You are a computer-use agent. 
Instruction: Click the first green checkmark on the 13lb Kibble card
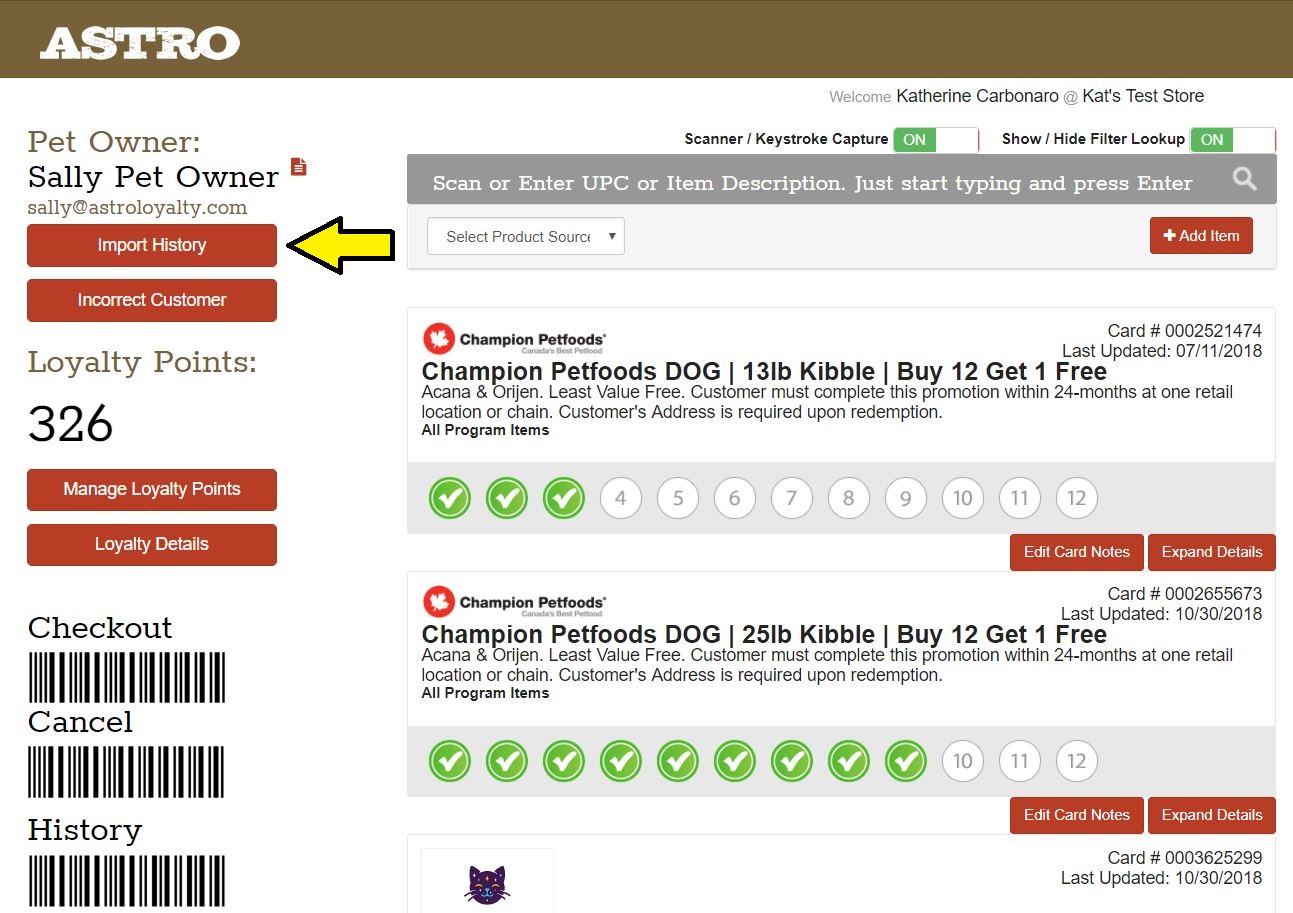click(450, 498)
